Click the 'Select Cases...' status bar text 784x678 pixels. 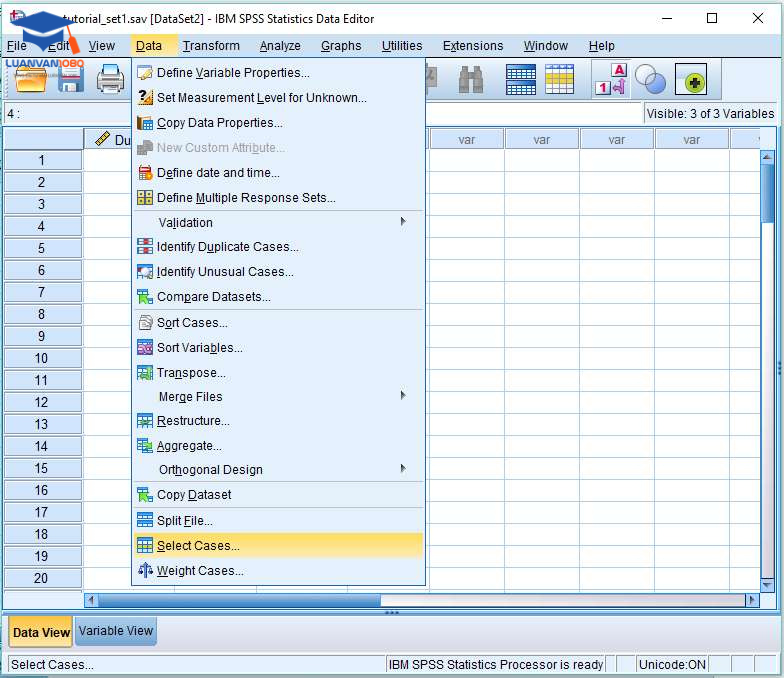52,664
